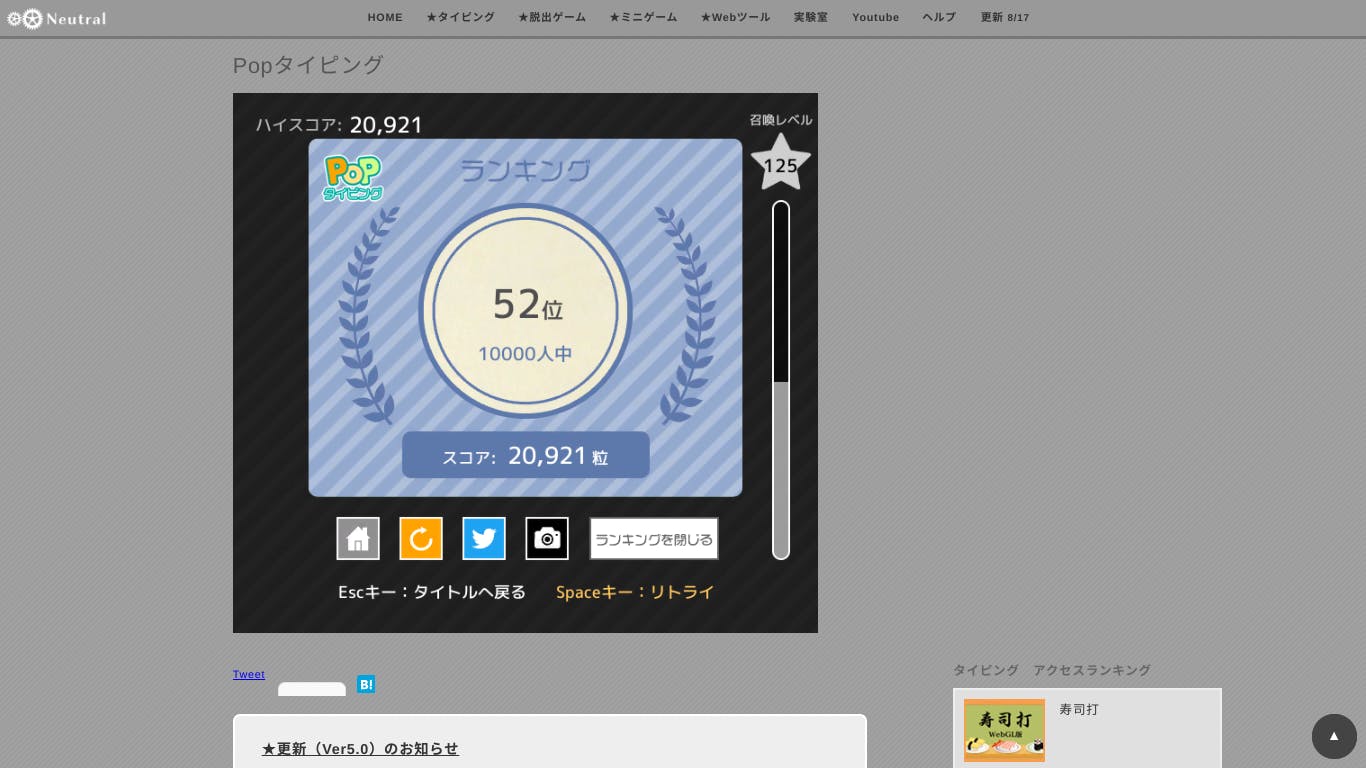Click the home icon button
Viewport: 1366px width, 768px height.
point(358,539)
